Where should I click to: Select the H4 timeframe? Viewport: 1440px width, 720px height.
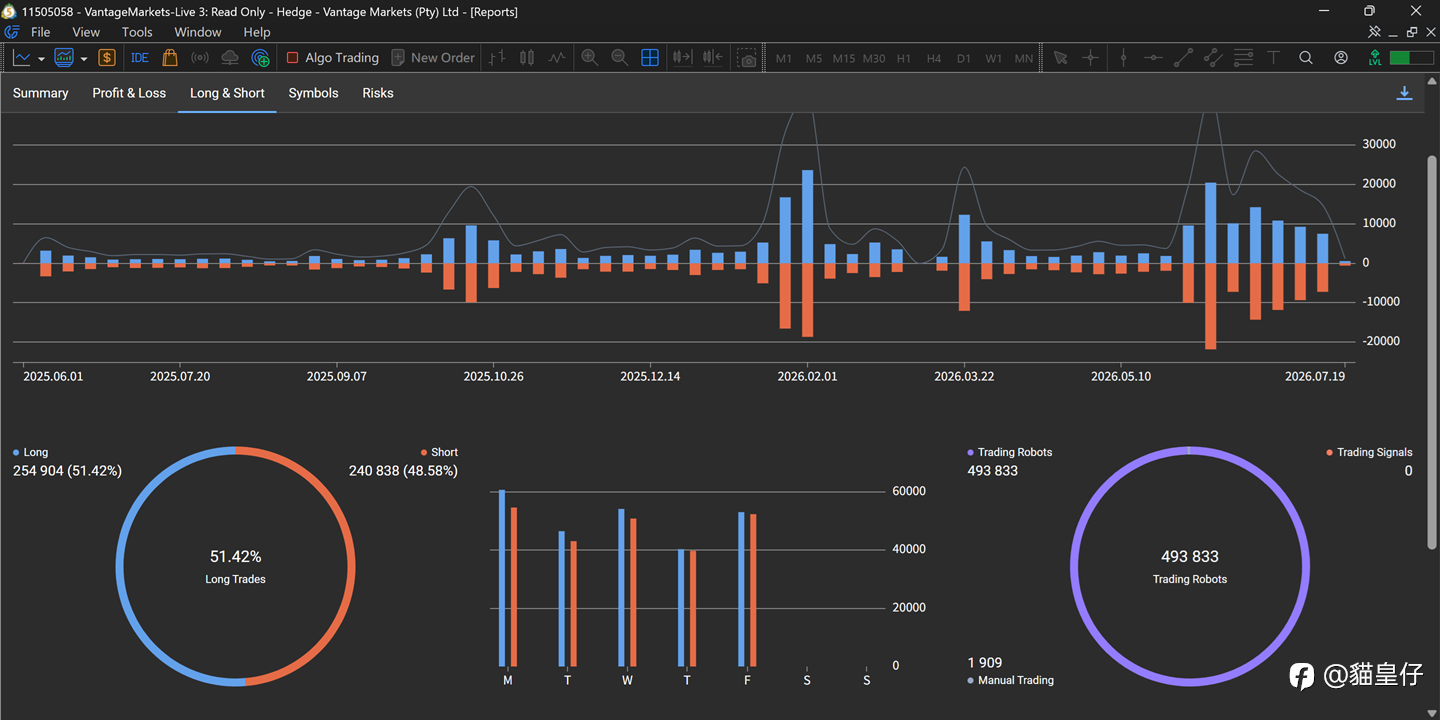click(x=934, y=58)
